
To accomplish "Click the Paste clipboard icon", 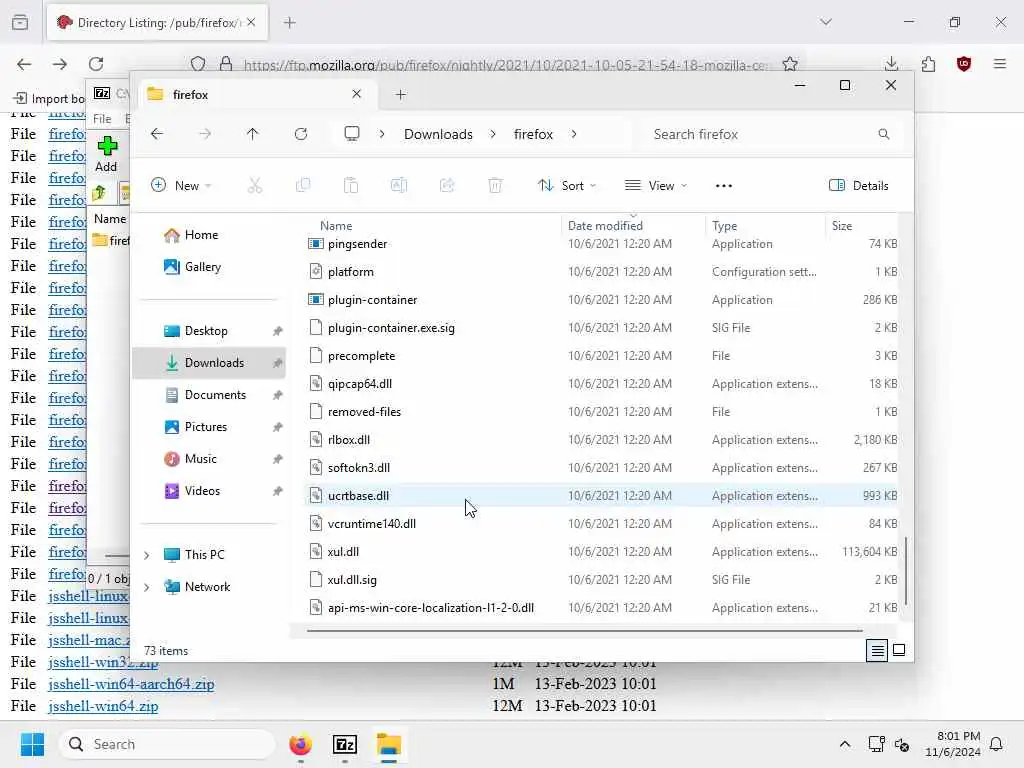I will pyautogui.click(x=351, y=185).
